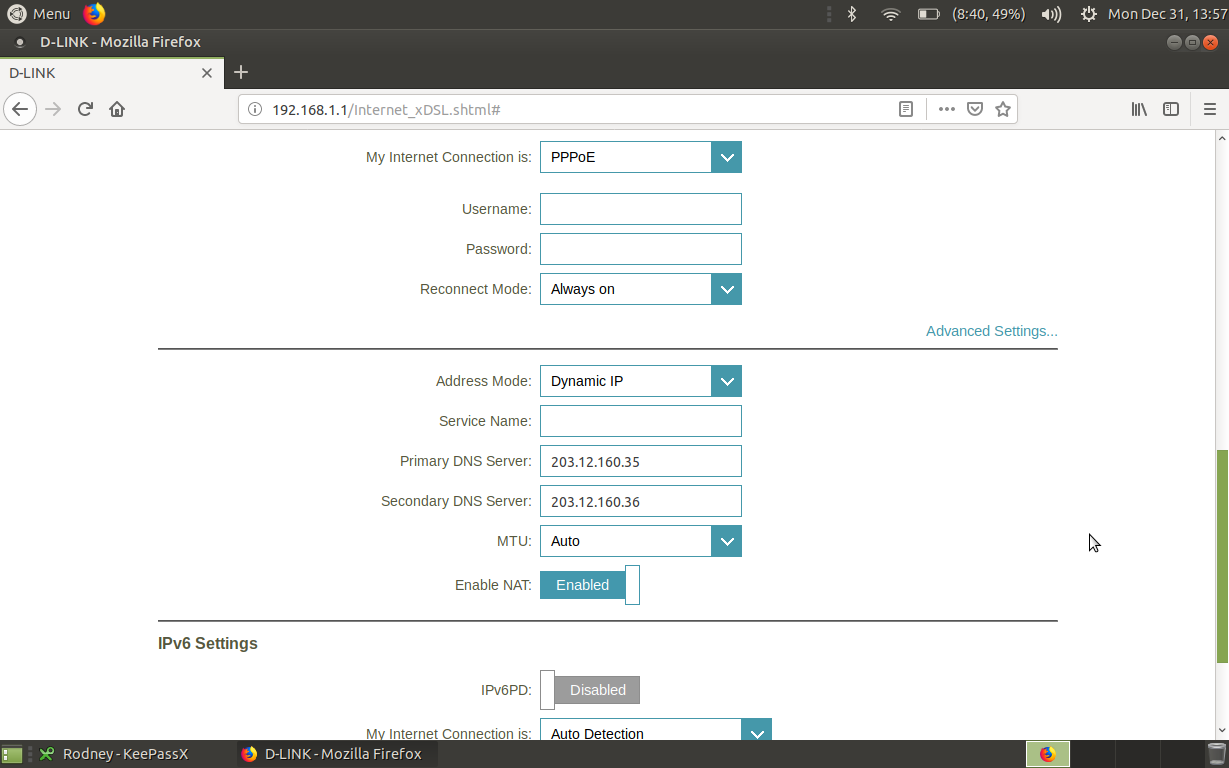
Task: Close the D-LINK tab
Action: click(x=207, y=73)
